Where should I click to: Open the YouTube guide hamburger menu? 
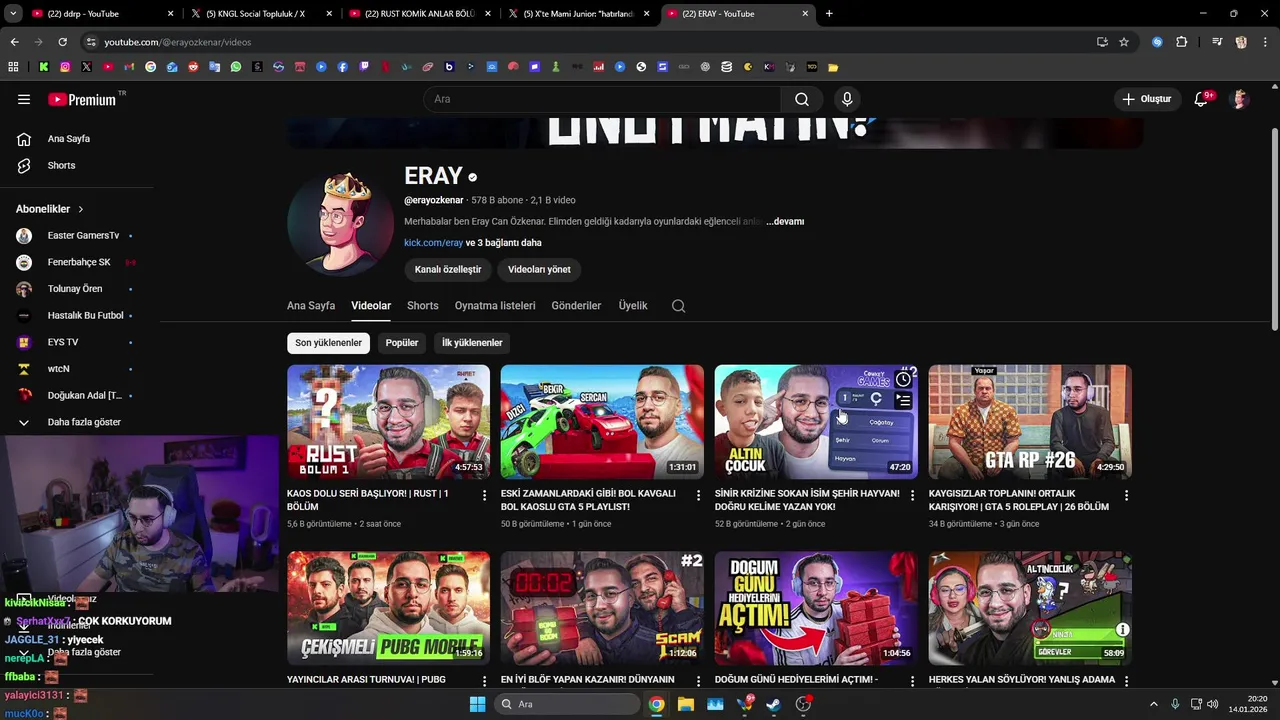[24, 99]
